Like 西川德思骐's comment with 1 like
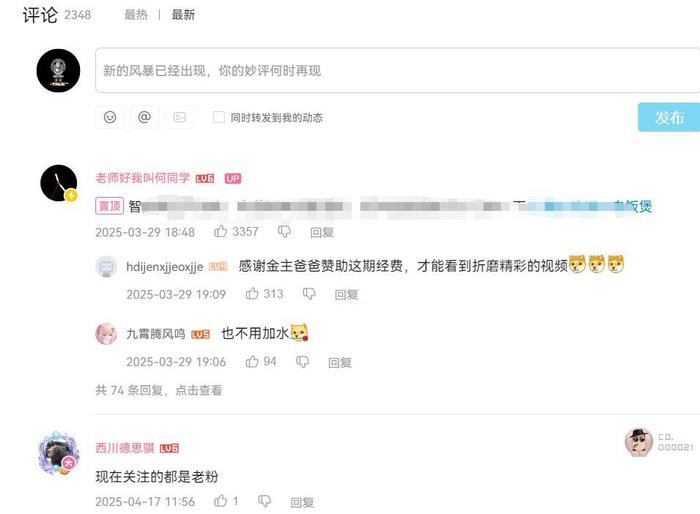The image size is (700, 514). tap(221, 501)
